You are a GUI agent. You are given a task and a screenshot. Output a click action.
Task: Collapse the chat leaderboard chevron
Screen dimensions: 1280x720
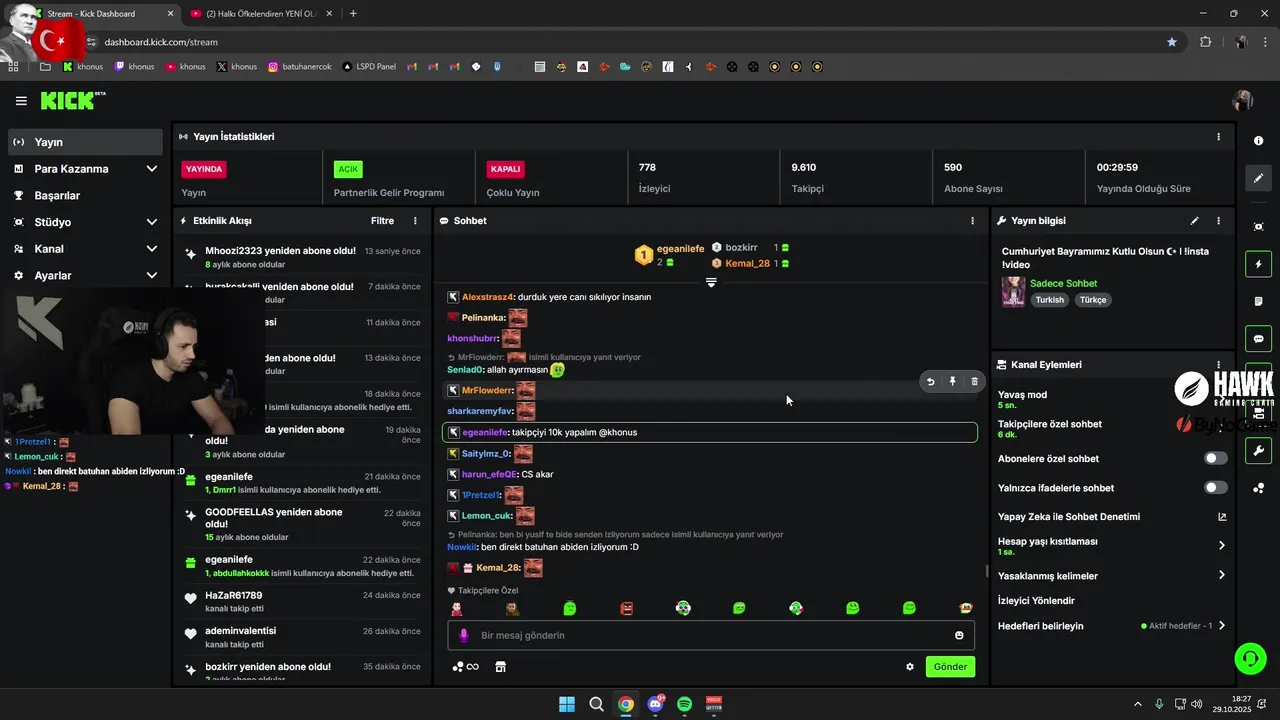tap(711, 283)
